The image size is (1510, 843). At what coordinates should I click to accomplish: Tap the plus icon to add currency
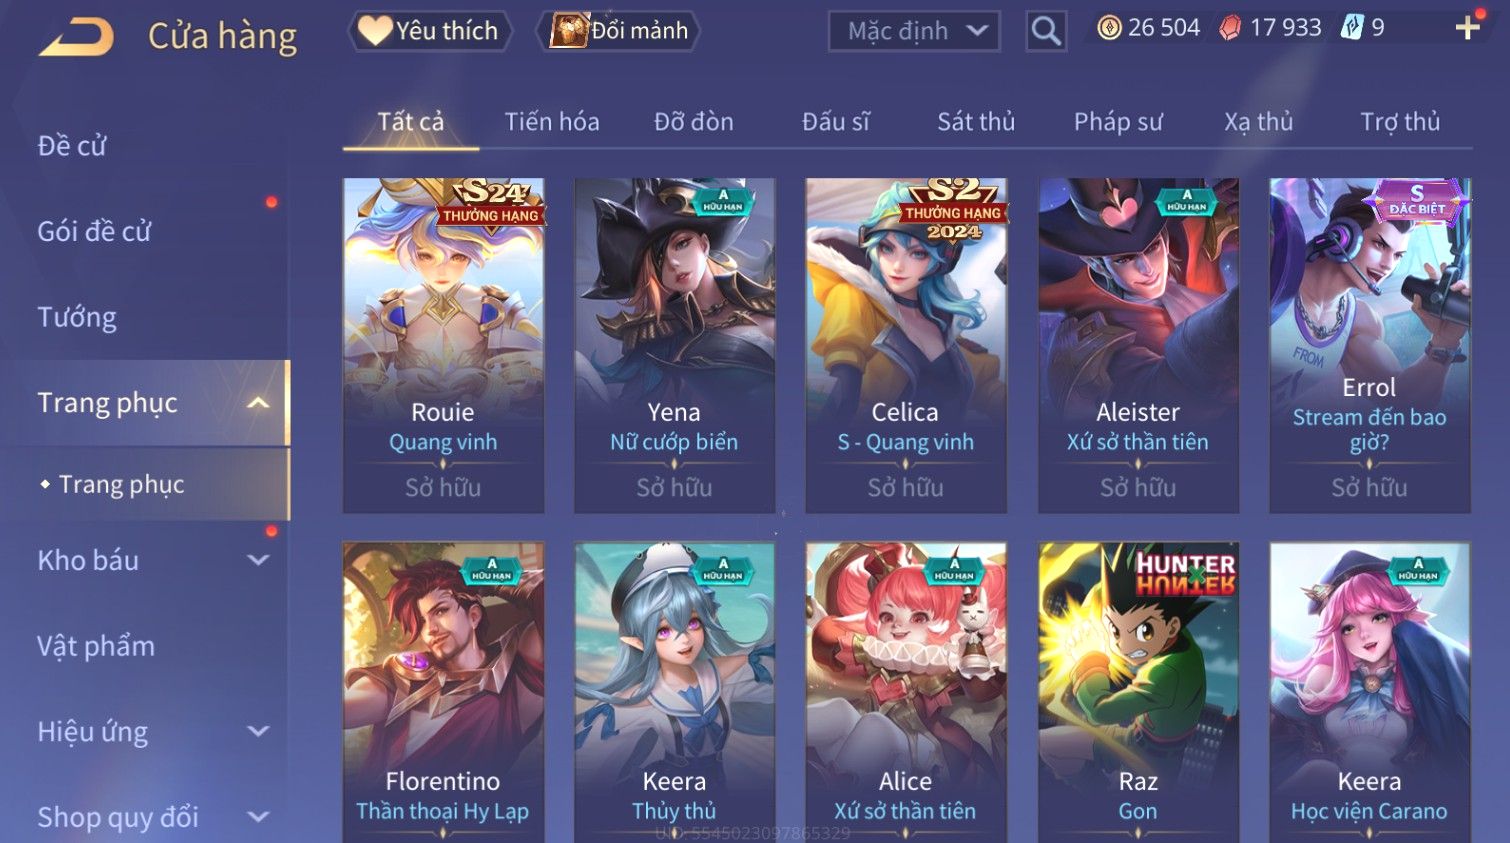click(x=1467, y=27)
